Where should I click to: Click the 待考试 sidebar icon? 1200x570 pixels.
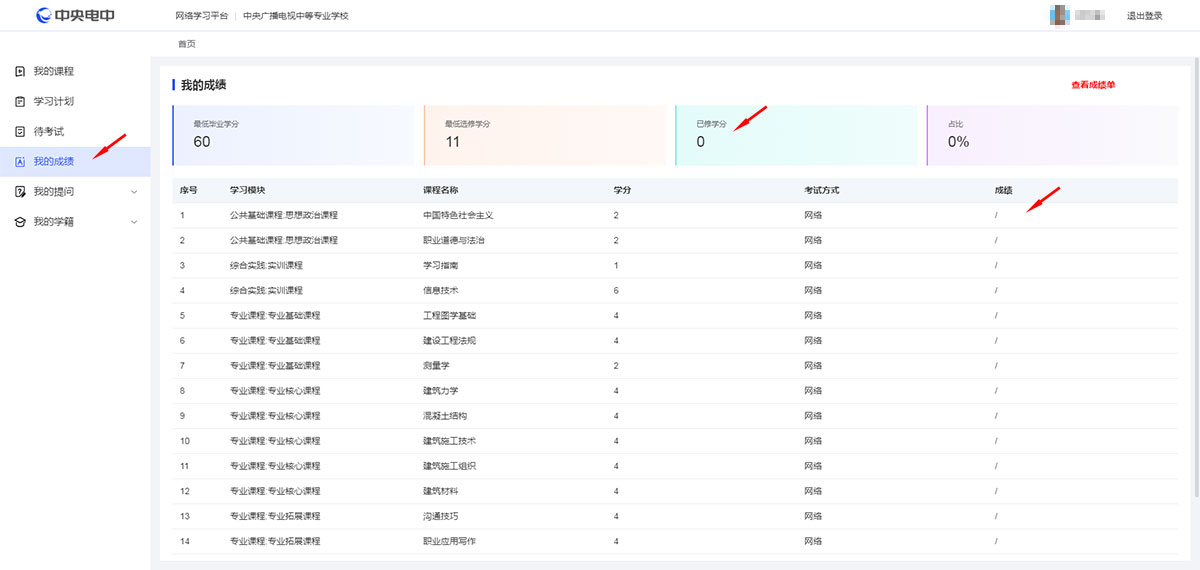[x=20, y=131]
